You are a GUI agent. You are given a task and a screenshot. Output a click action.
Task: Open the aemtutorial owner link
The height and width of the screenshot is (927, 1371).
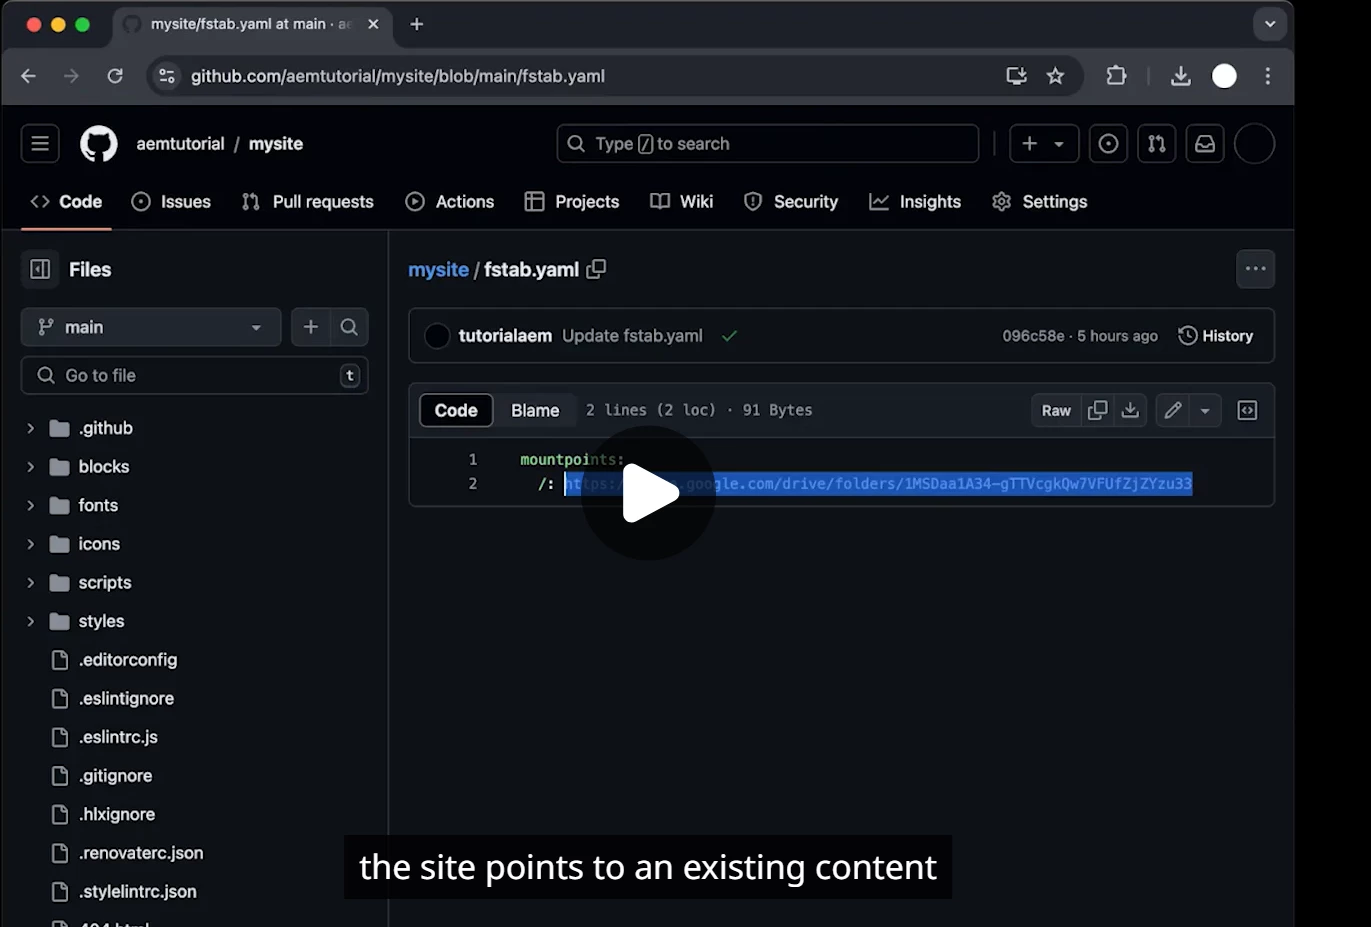(x=180, y=144)
